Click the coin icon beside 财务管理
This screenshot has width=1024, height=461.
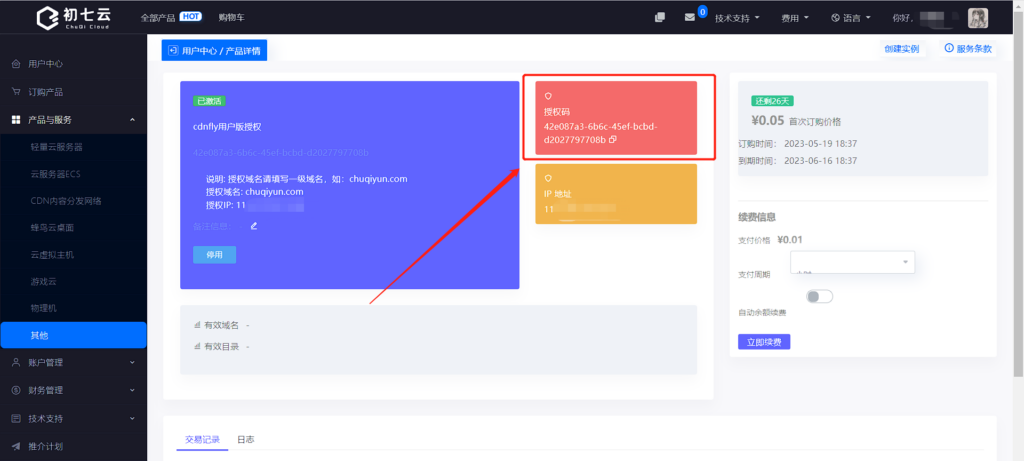16,390
